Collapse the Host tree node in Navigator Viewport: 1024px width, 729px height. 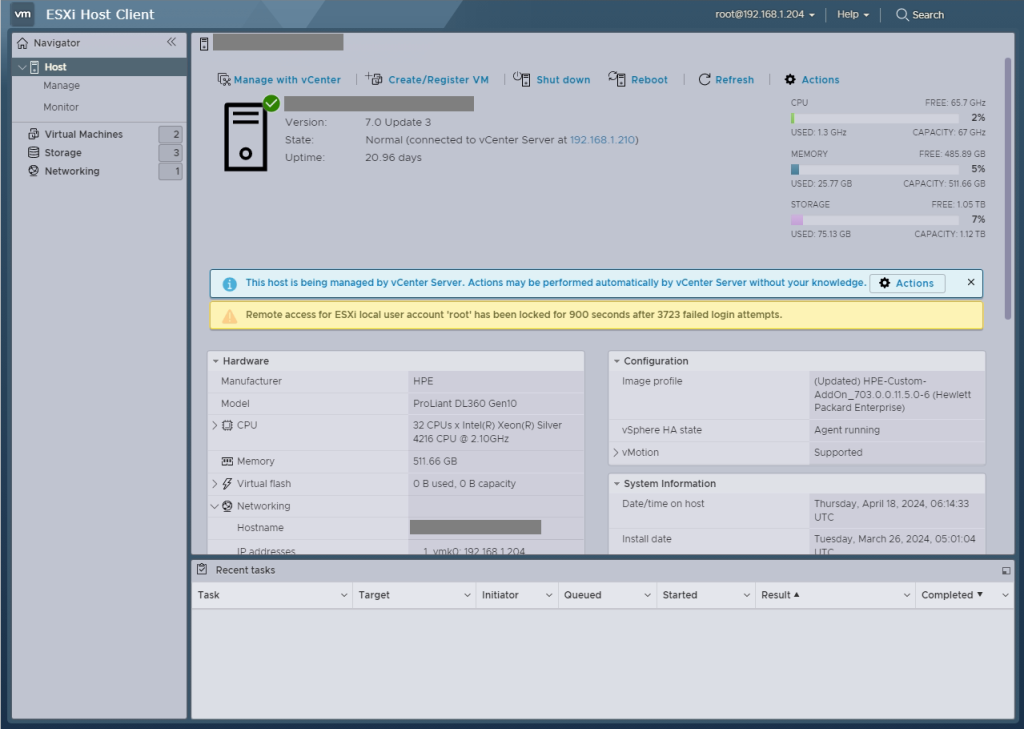(x=22, y=67)
